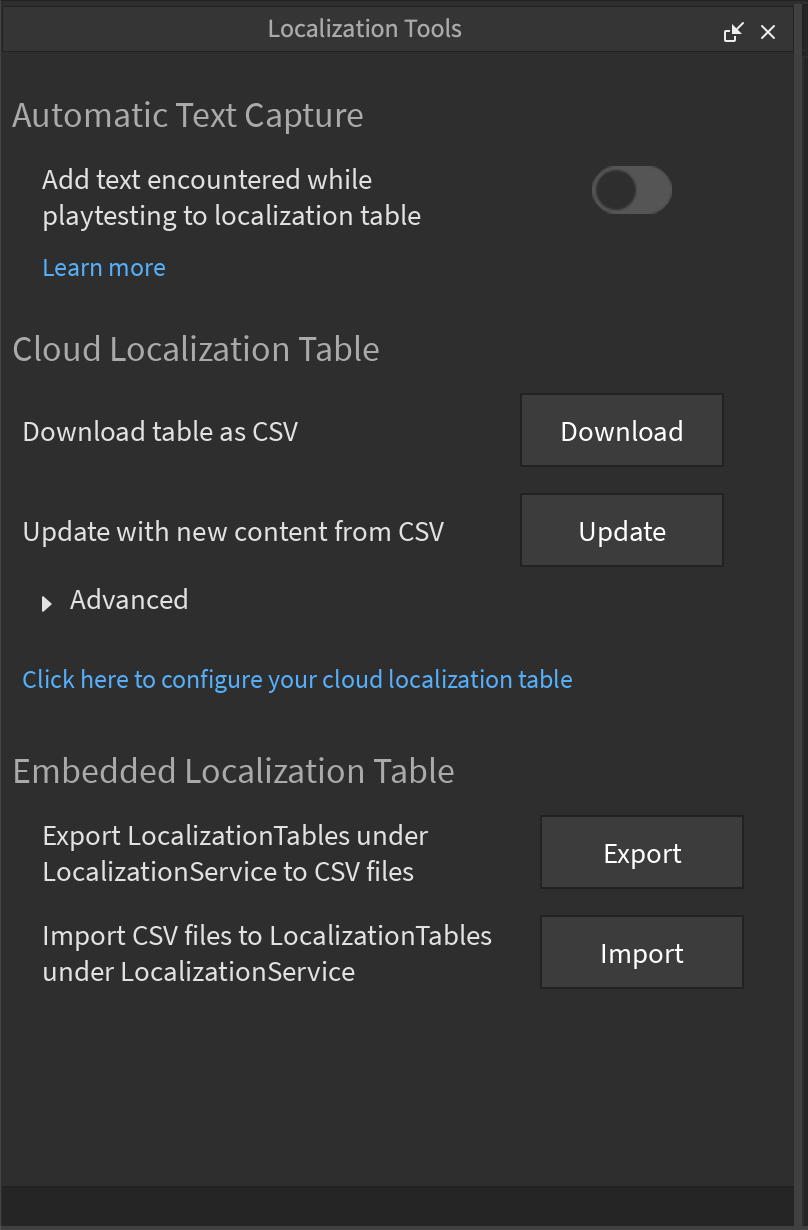808x1230 pixels.
Task: Open the Learn more link
Action: pyautogui.click(x=104, y=268)
